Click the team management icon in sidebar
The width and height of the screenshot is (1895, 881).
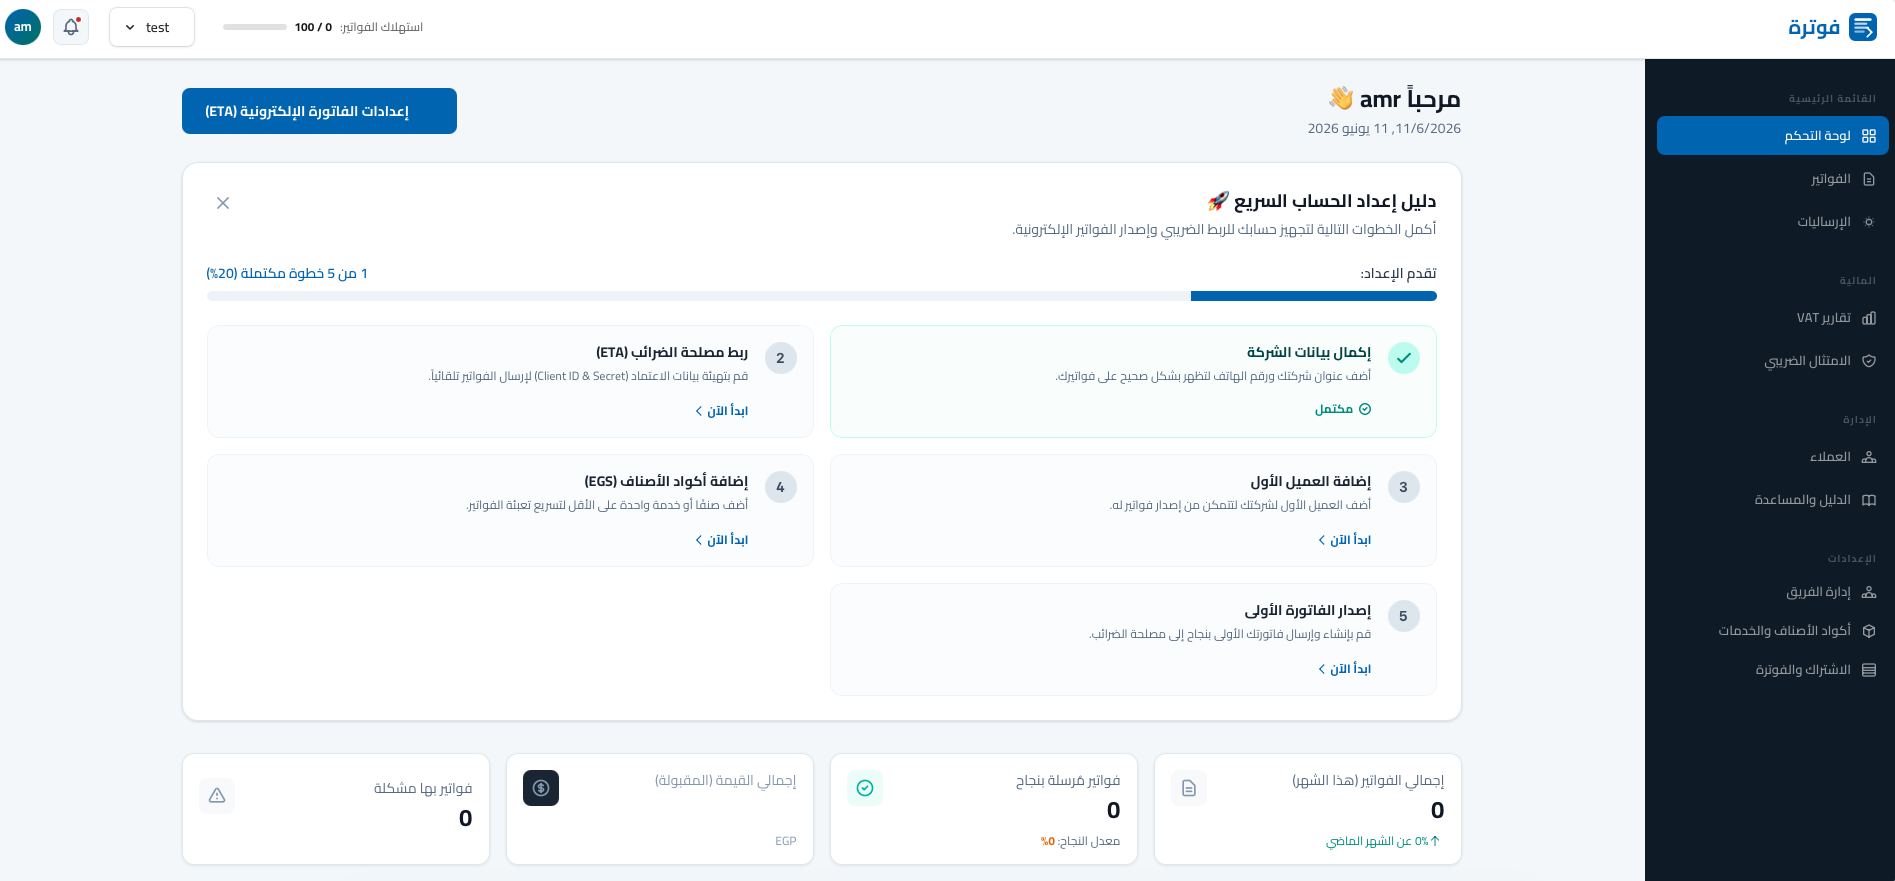(x=1869, y=592)
